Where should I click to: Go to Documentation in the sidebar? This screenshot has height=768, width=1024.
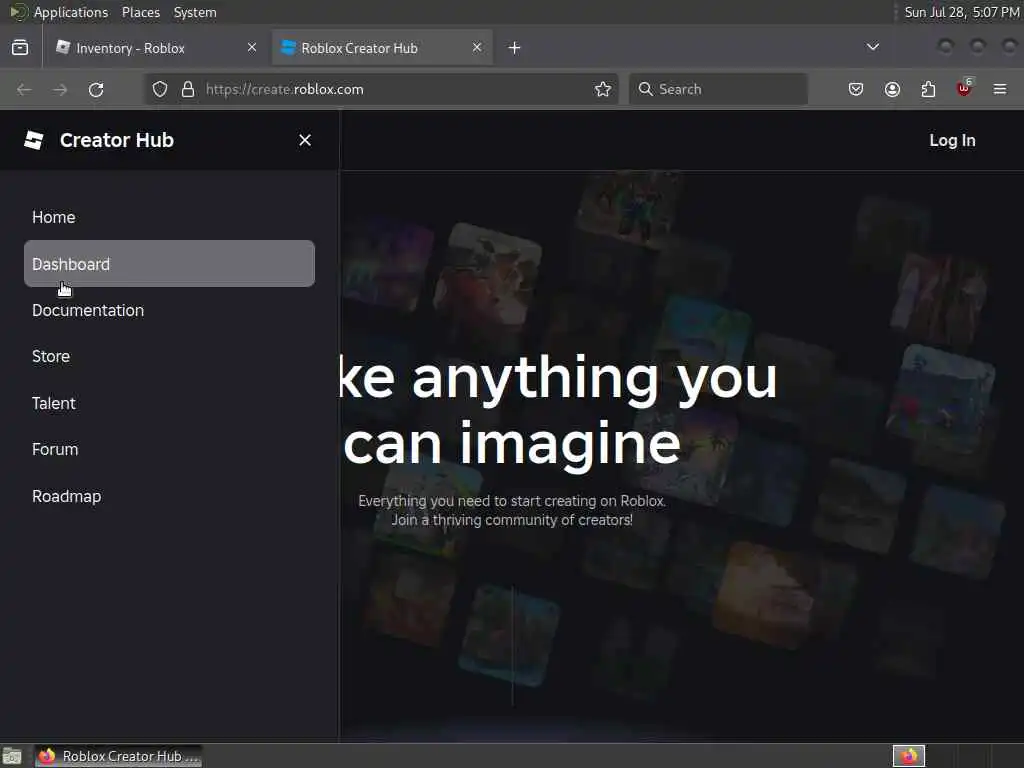(169, 310)
